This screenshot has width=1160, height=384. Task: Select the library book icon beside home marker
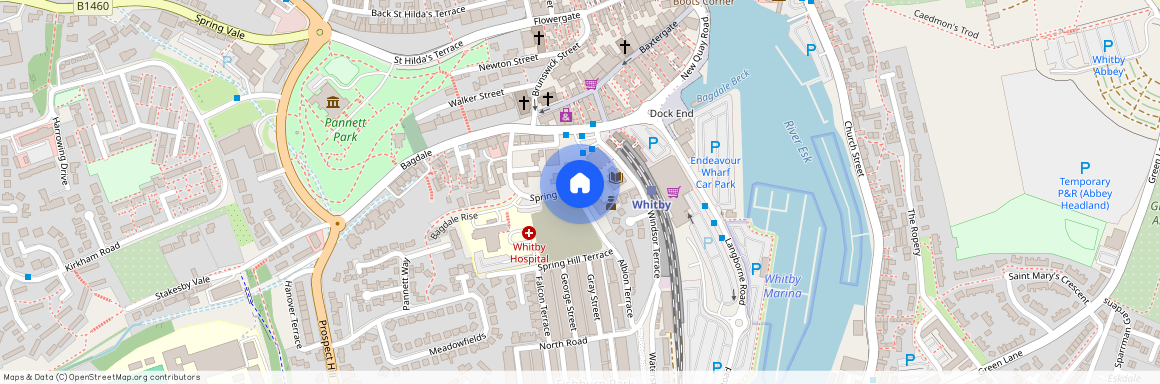616,178
